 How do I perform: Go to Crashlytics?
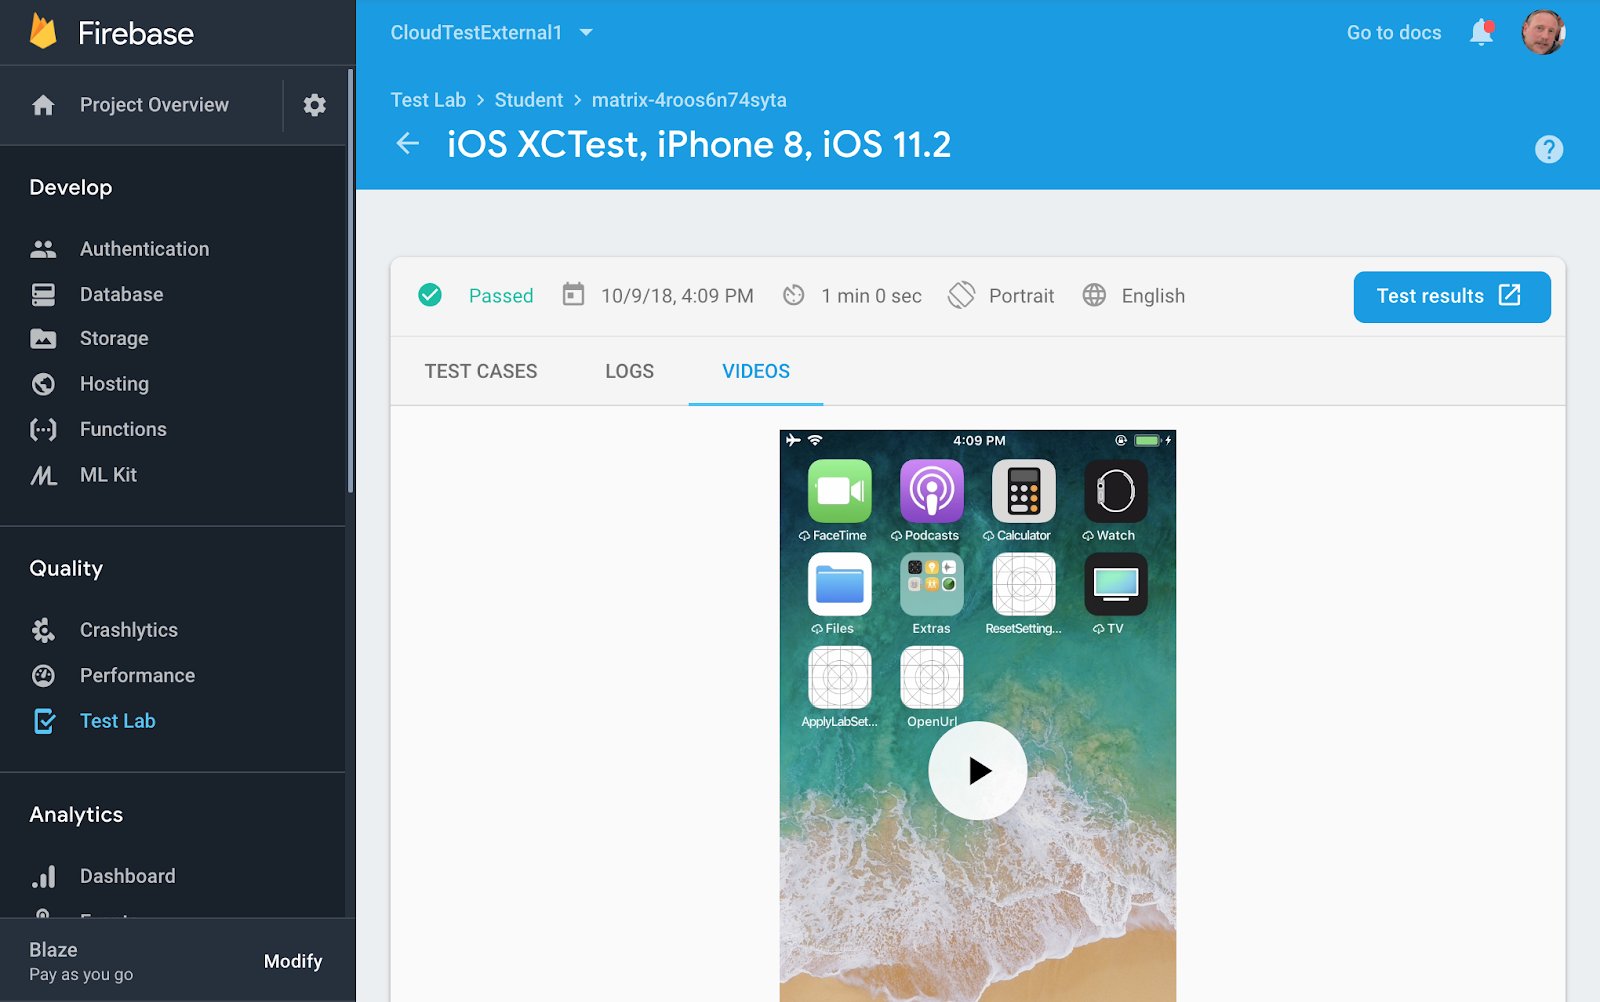point(128,630)
